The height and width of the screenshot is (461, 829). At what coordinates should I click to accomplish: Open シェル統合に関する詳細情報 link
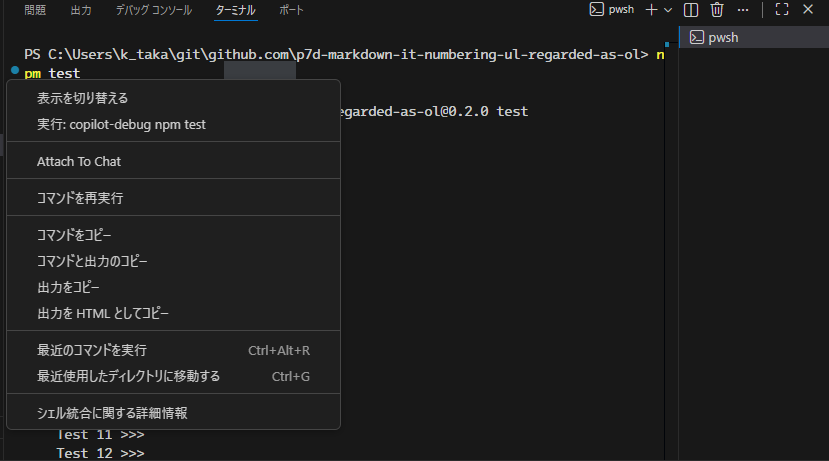pos(112,412)
